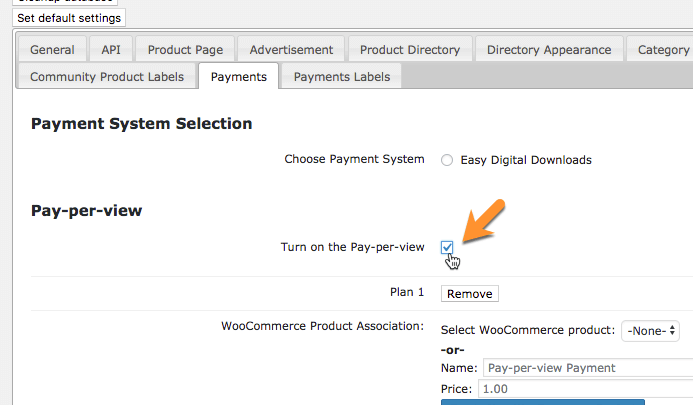
Task: Open the partially visible Category tab
Action: coord(662,50)
